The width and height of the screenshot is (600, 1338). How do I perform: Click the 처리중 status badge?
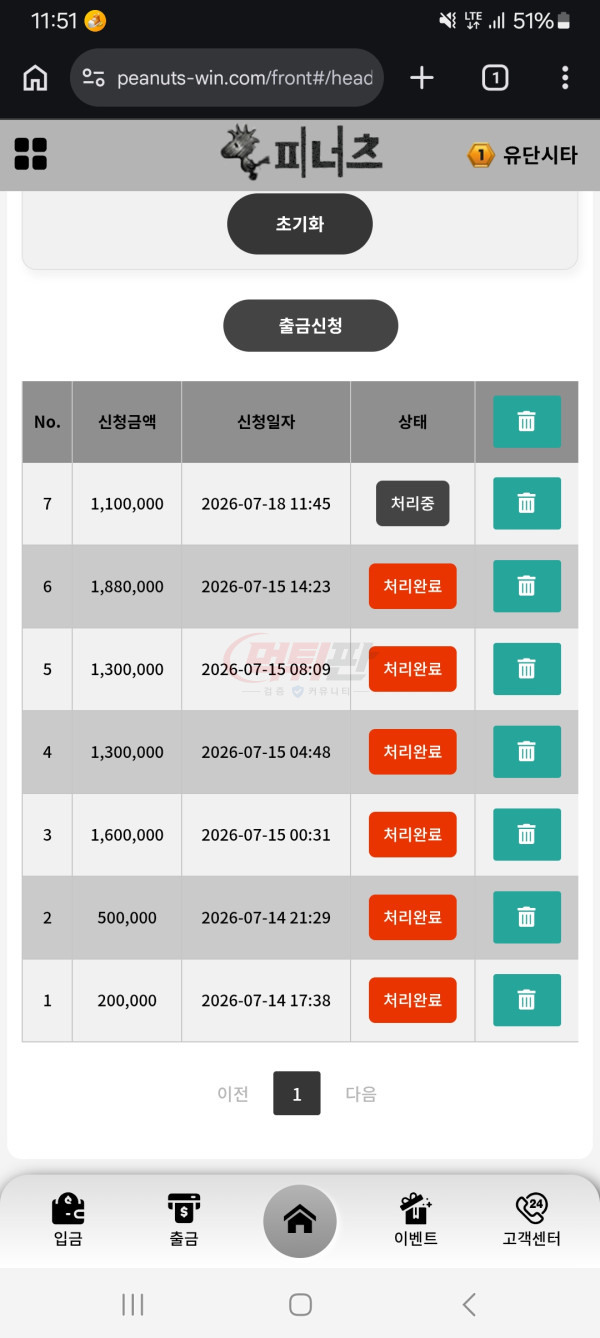click(413, 504)
